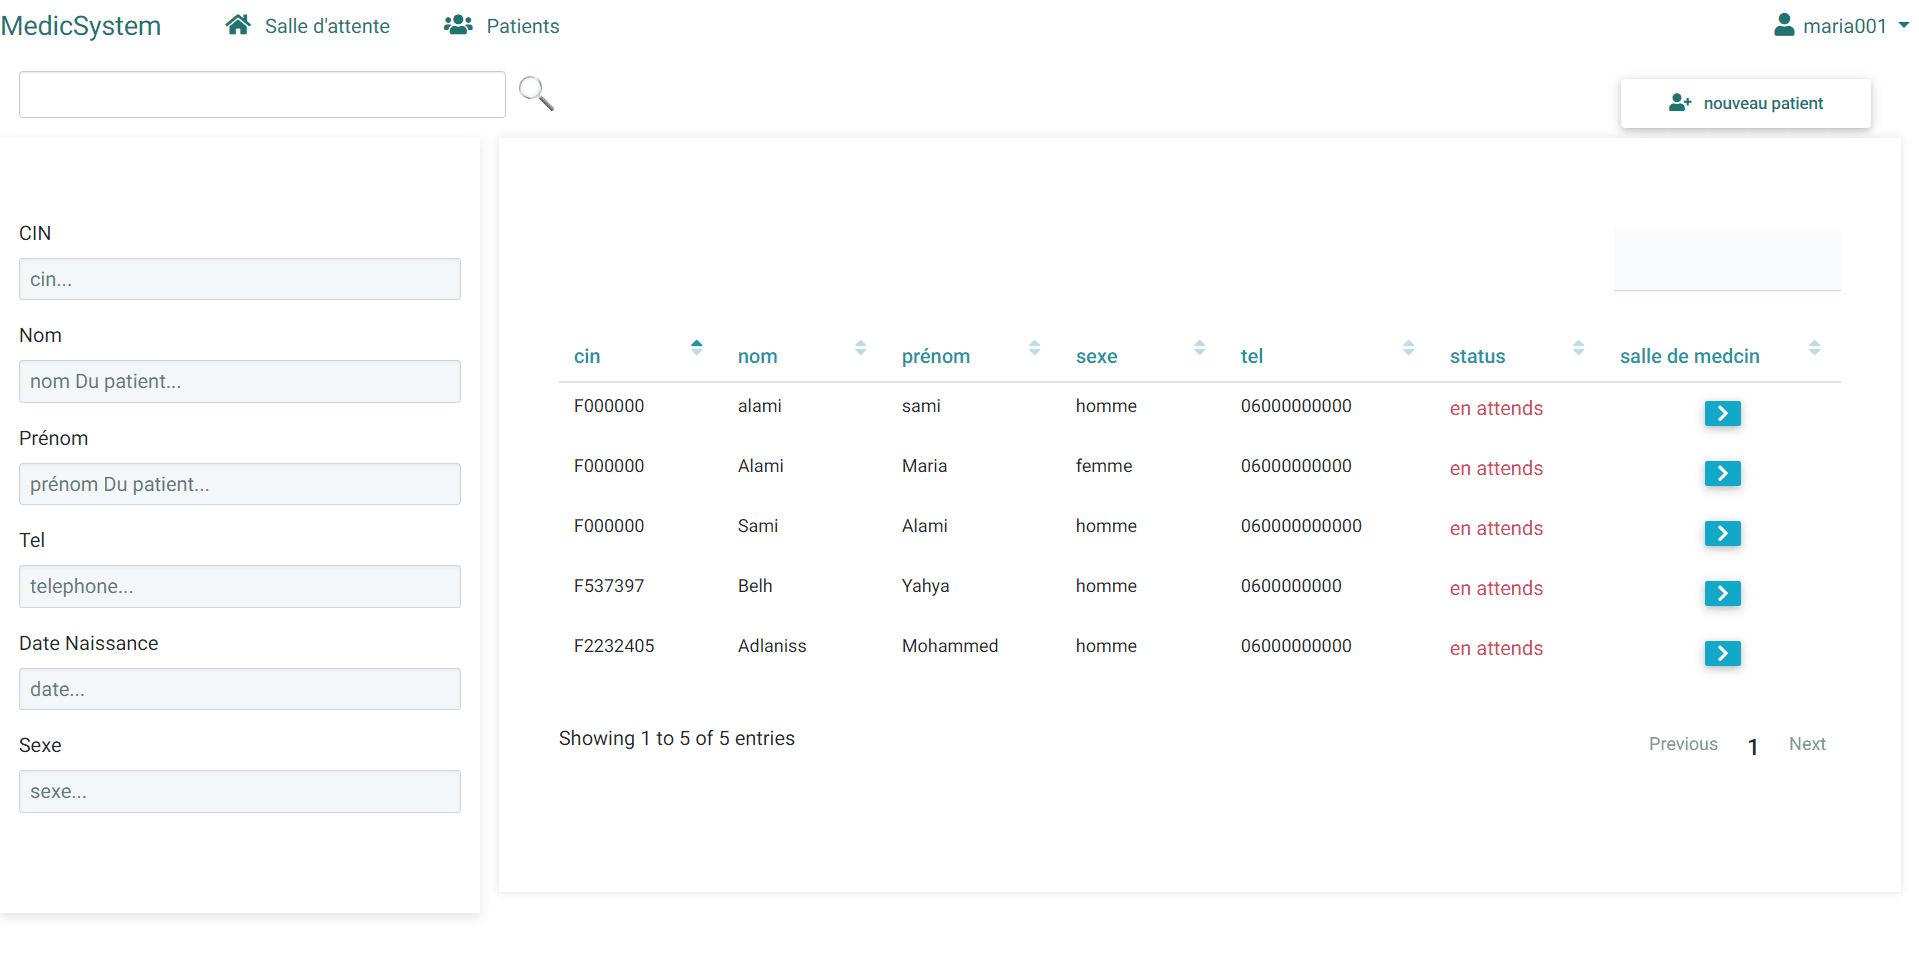Screen dimensions: 1919x956
Task: Sort the table by status arrows
Action: [1578, 348]
